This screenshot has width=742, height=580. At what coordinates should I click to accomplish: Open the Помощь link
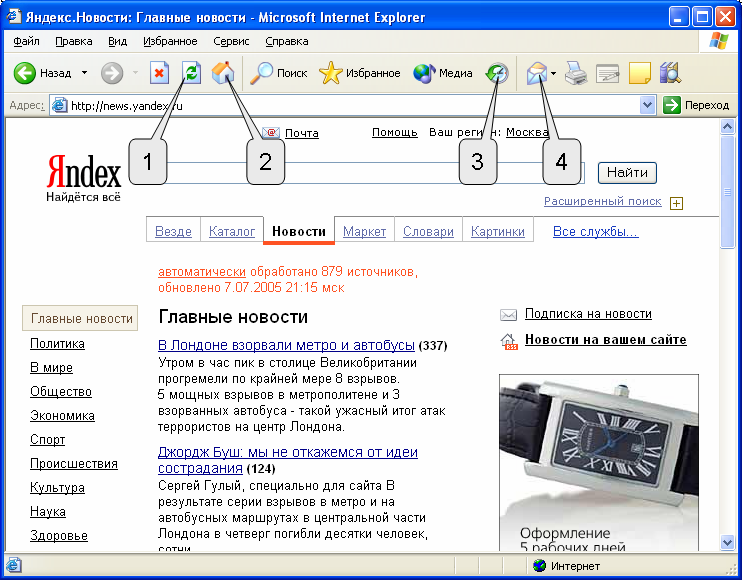coord(395,132)
